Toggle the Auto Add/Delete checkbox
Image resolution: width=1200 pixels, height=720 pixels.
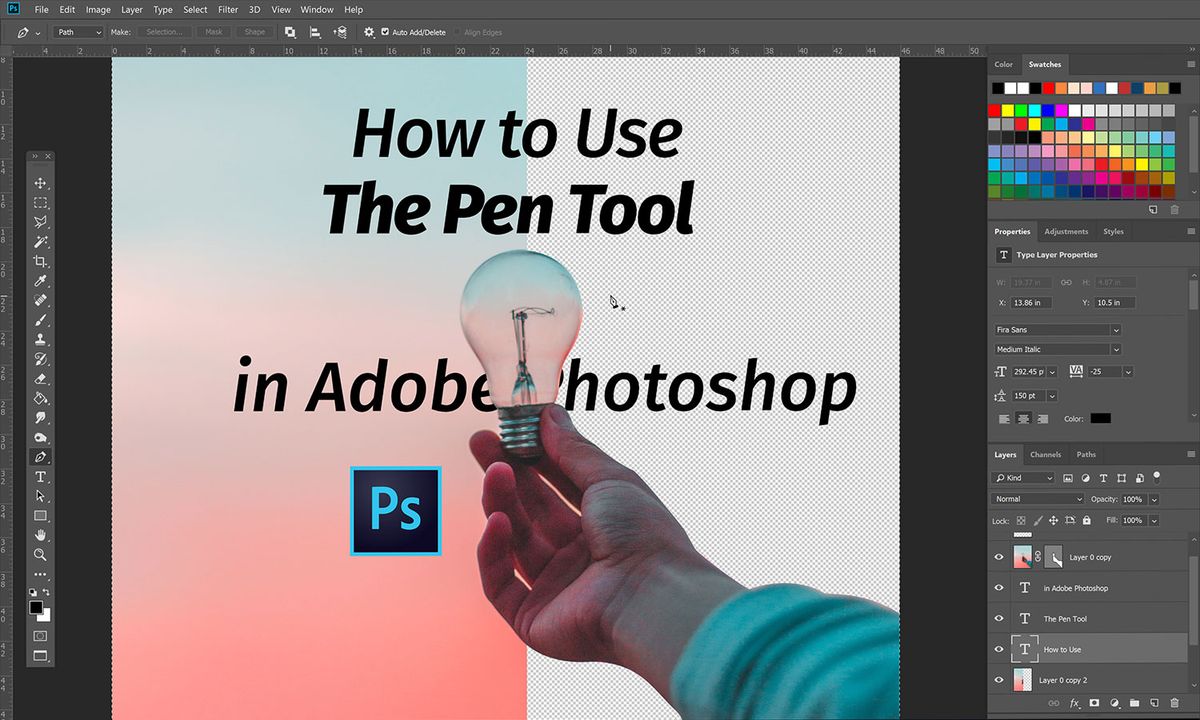pyautogui.click(x=385, y=32)
